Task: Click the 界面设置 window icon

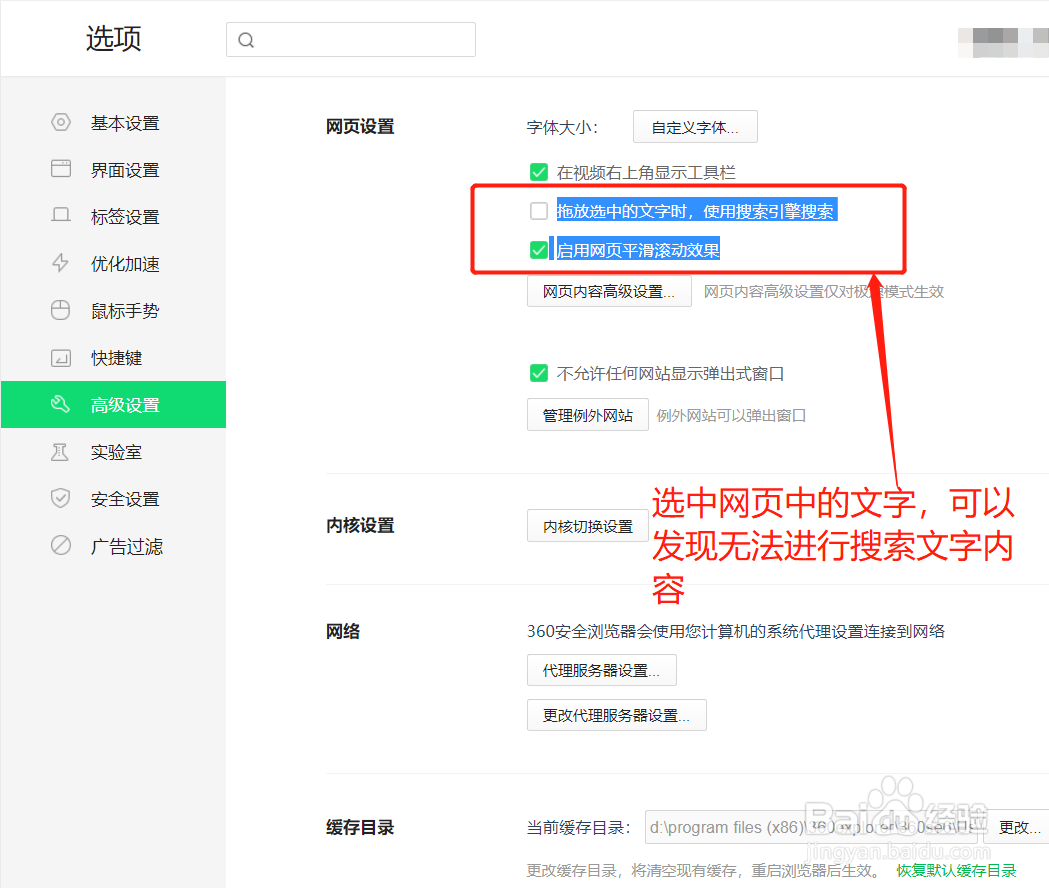Action: coord(61,169)
